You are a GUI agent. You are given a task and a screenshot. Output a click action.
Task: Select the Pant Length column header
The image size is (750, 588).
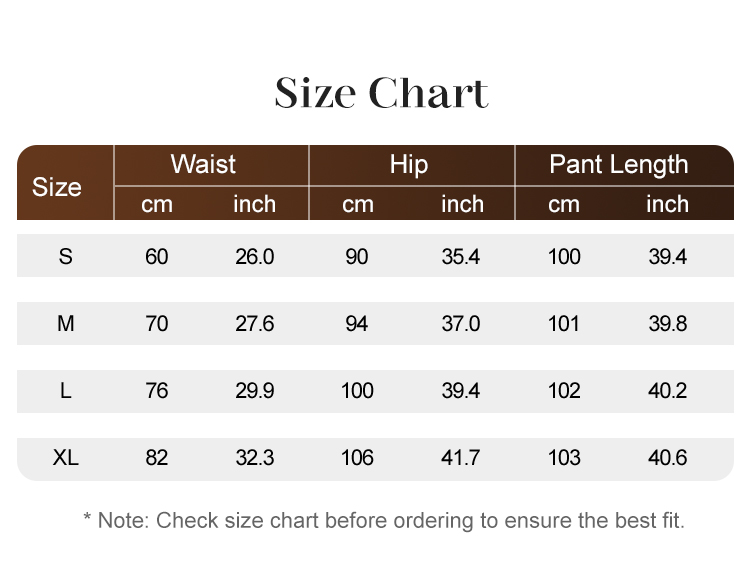(x=618, y=165)
